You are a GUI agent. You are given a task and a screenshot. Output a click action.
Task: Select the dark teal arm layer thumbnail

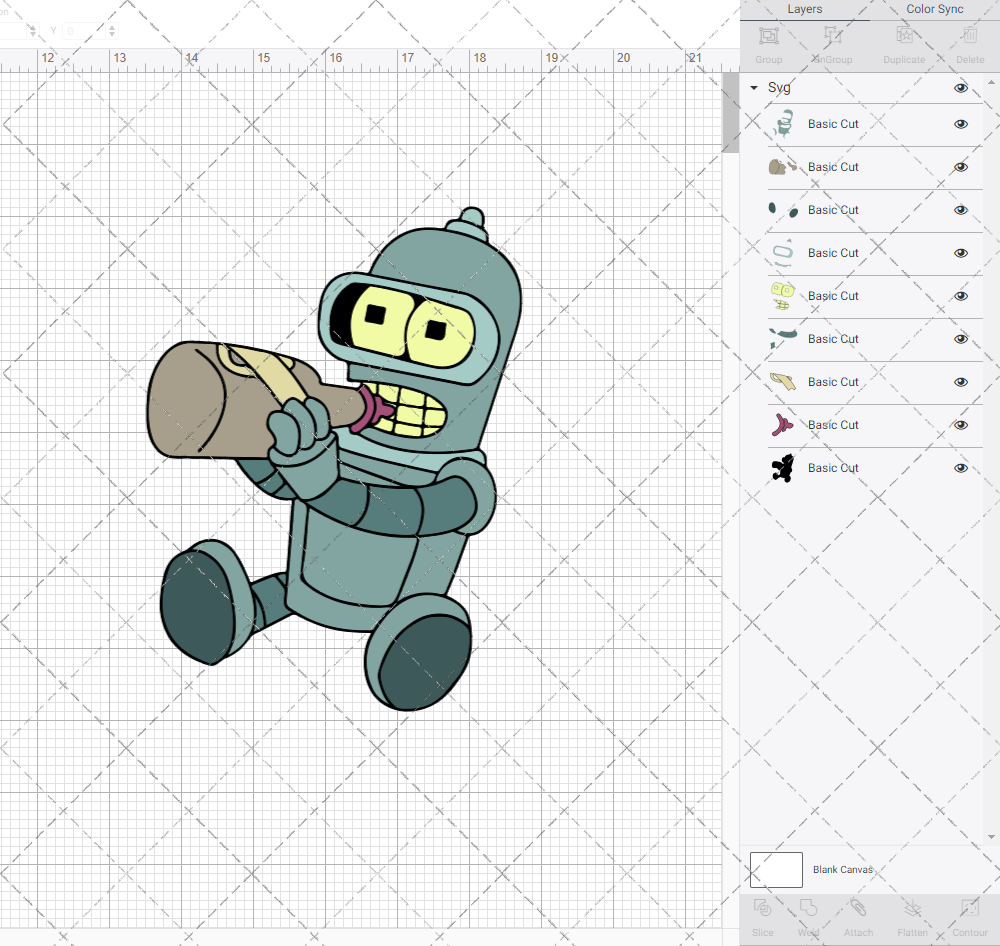(783, 339)
